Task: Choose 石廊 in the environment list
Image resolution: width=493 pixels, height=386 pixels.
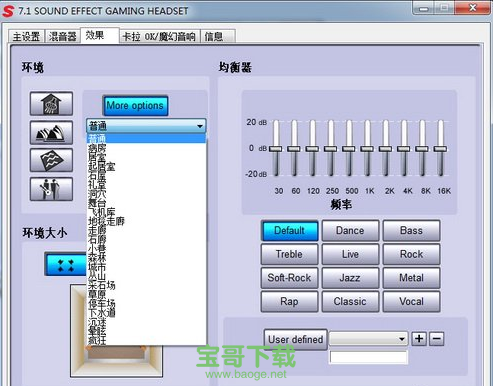Action: pos(146,239)
